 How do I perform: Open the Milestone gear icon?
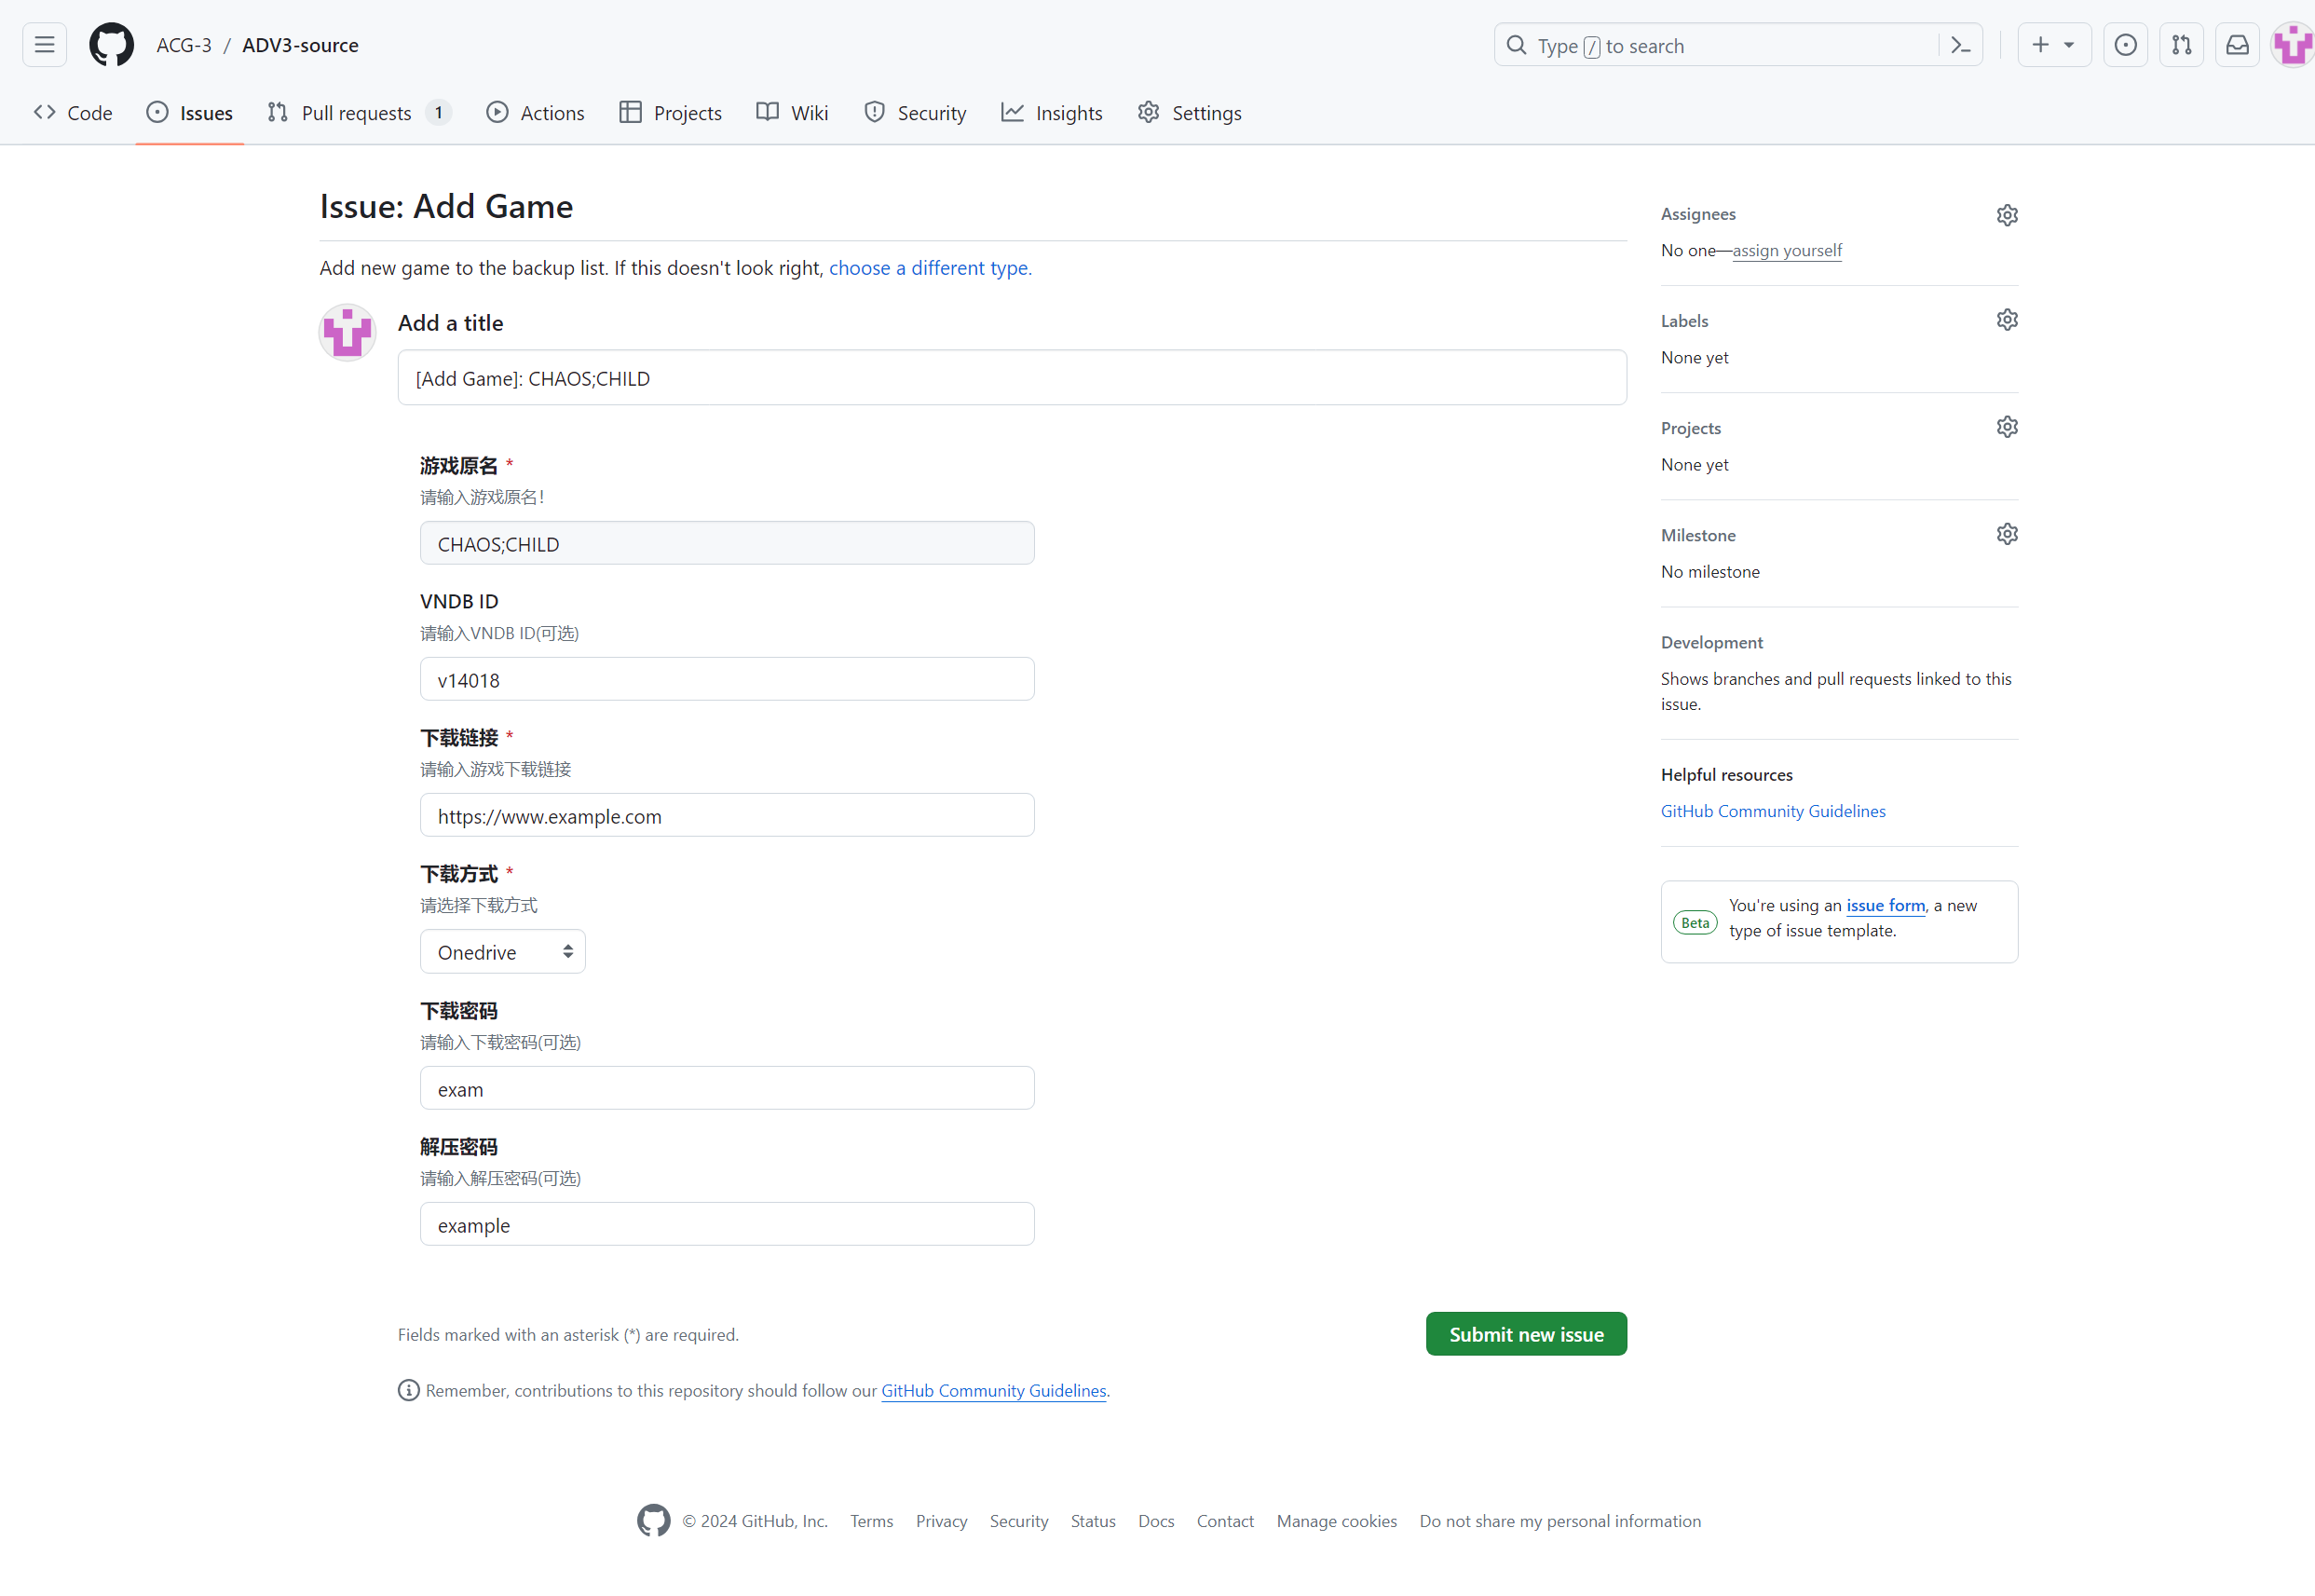pyautogui.click(x=2007, y=534)
